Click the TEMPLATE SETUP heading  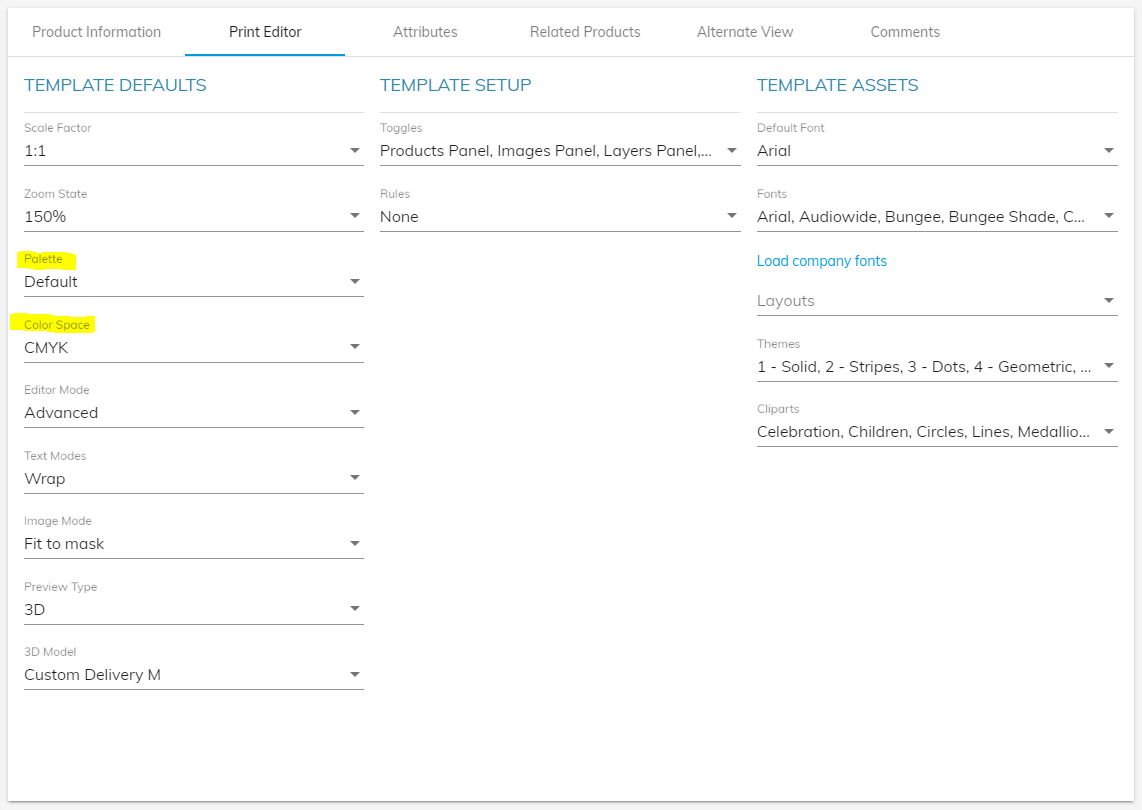tap(456, 85)
